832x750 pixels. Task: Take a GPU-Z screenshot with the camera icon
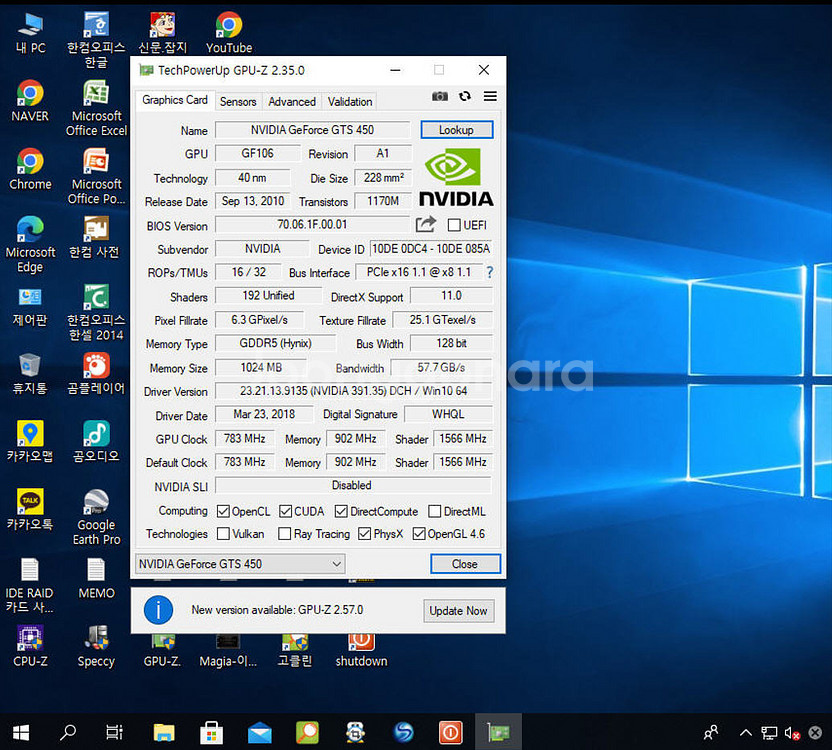tap(439, 96)
